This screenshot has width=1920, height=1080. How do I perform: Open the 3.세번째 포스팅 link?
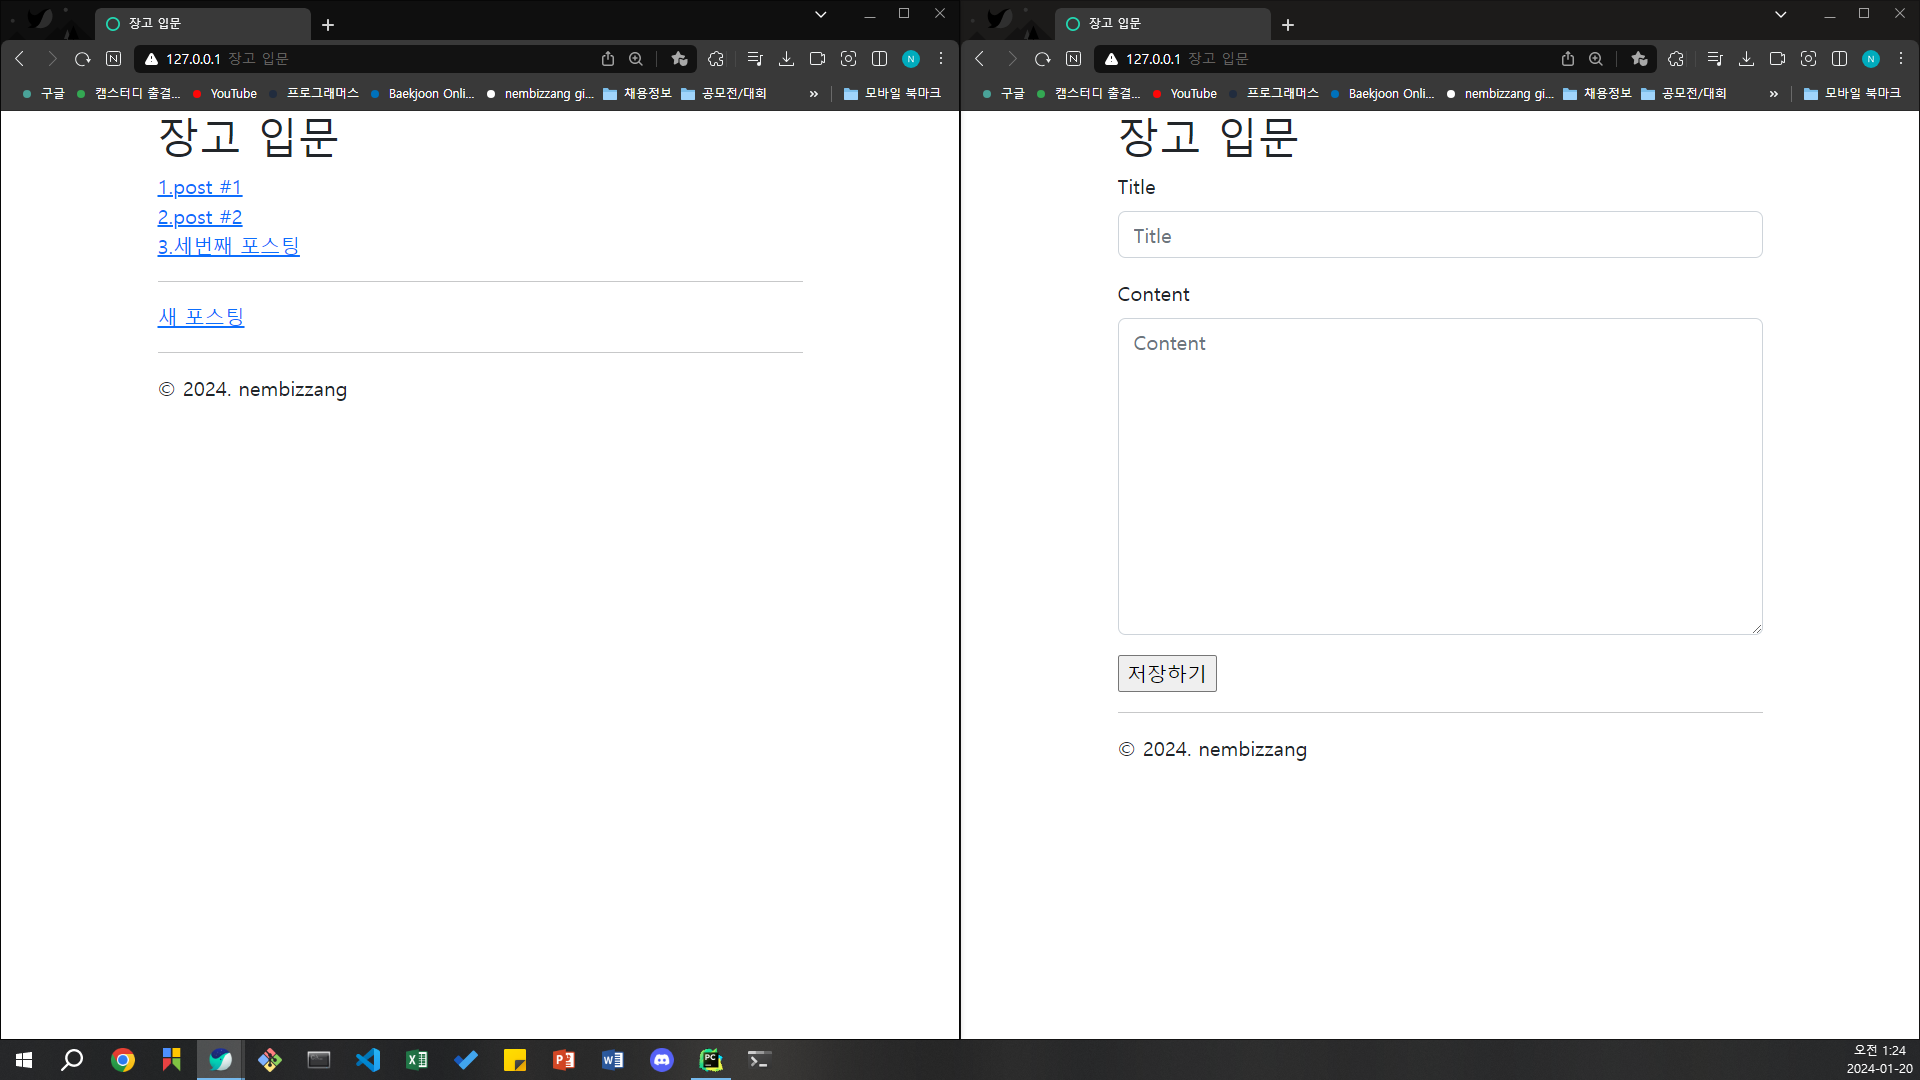(x=228, y=246)
